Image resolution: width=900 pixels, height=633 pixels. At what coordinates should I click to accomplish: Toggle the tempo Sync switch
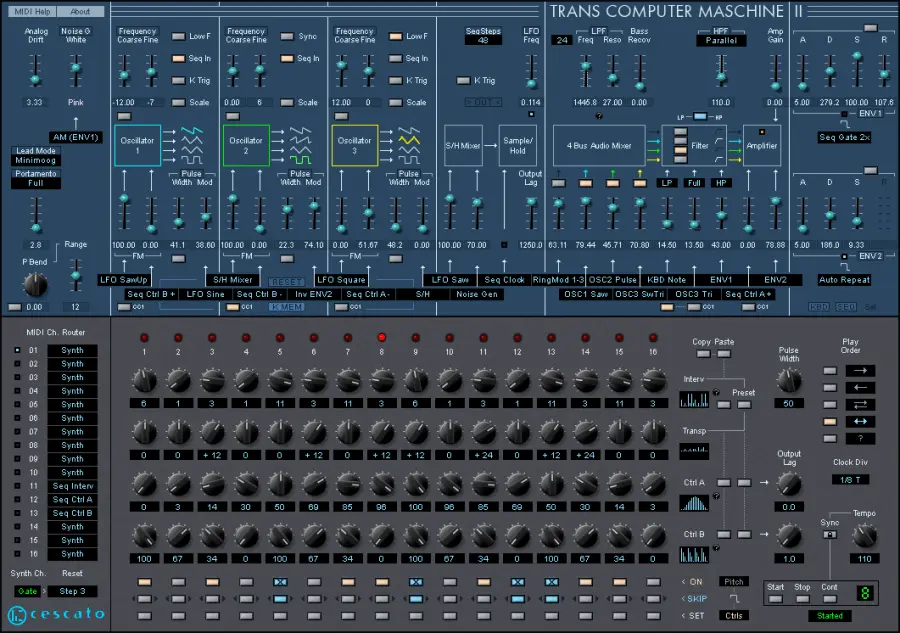[x=829, y=534]
